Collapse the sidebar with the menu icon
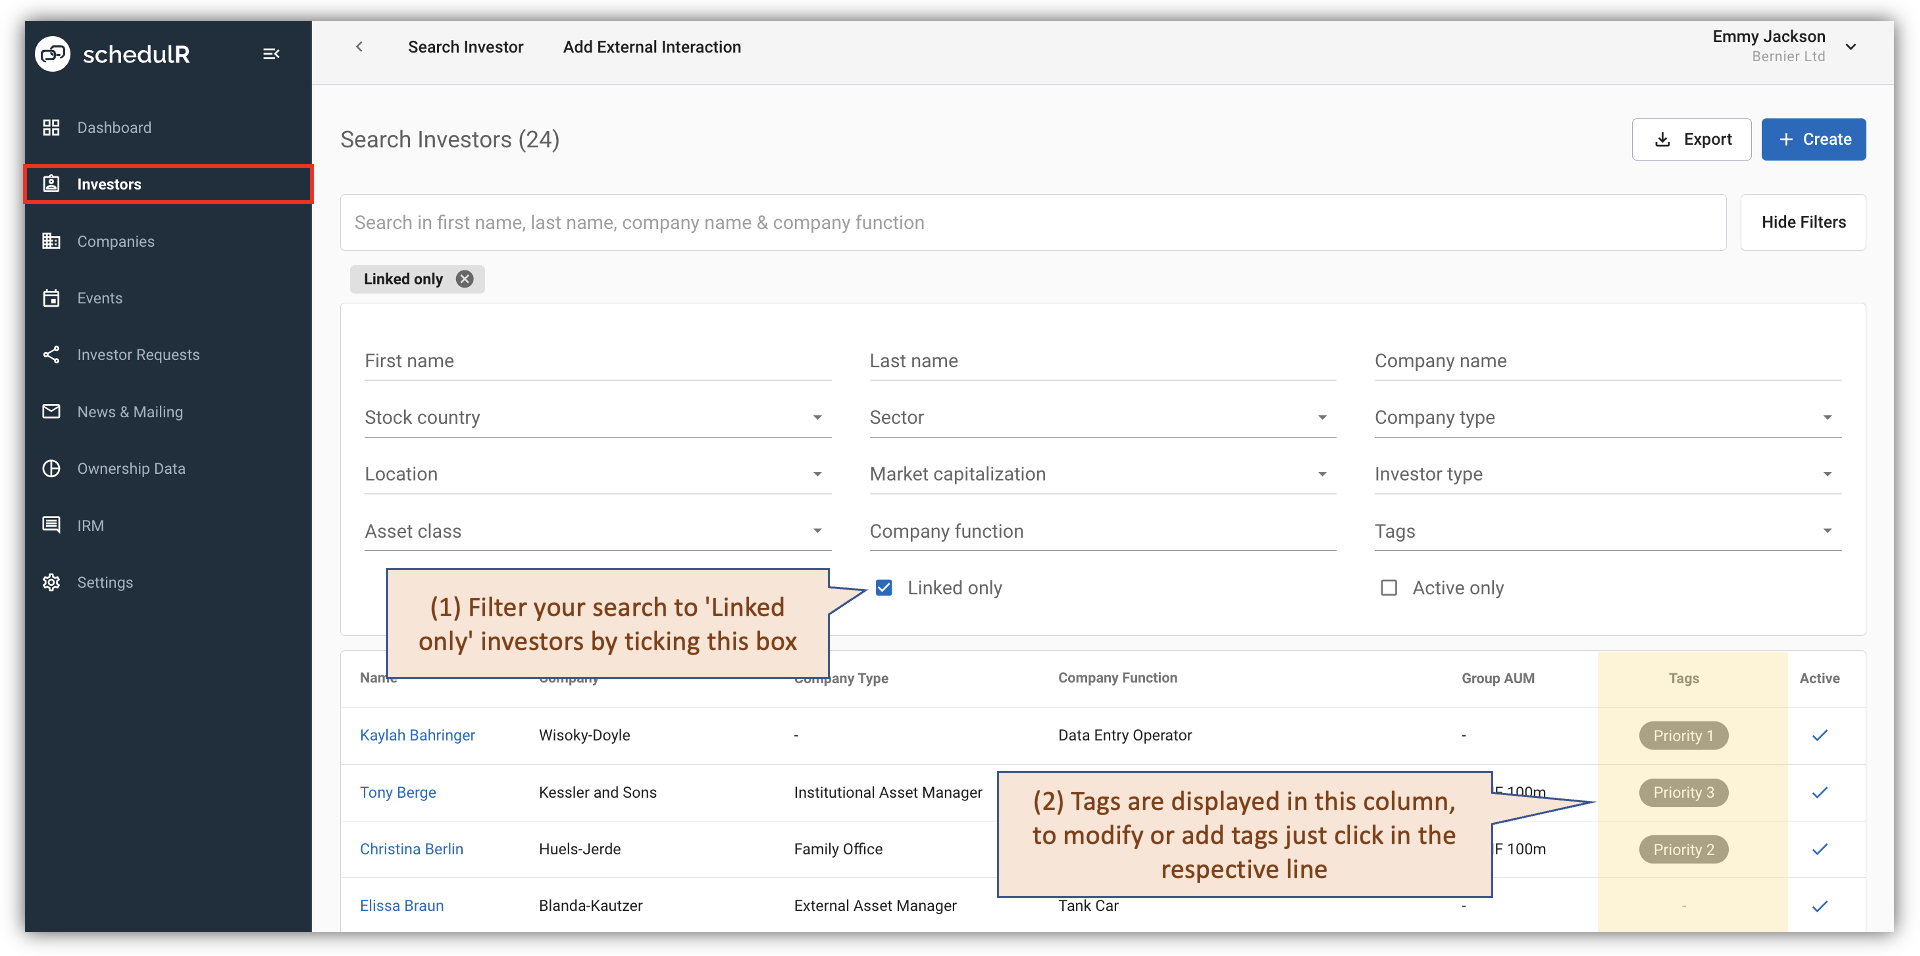1920x956 pixels. pos(271,54)
